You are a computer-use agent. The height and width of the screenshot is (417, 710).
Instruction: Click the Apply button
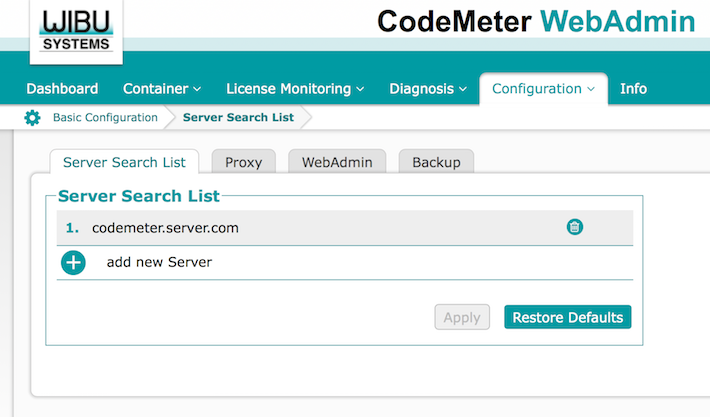click(x=462, y=317)
